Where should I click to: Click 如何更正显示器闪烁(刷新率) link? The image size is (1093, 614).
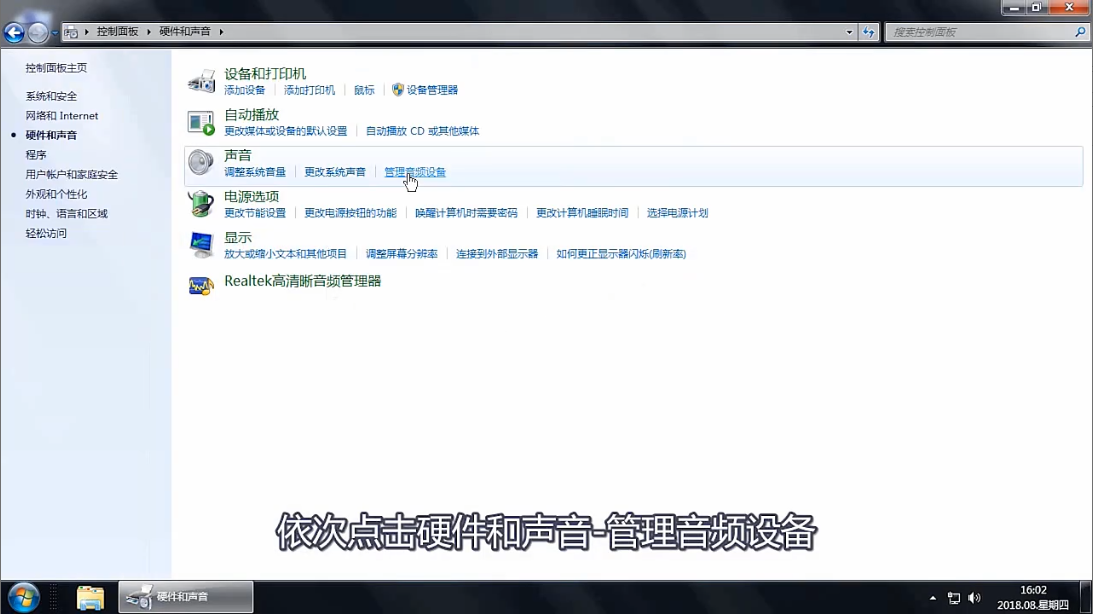(621, 254)
